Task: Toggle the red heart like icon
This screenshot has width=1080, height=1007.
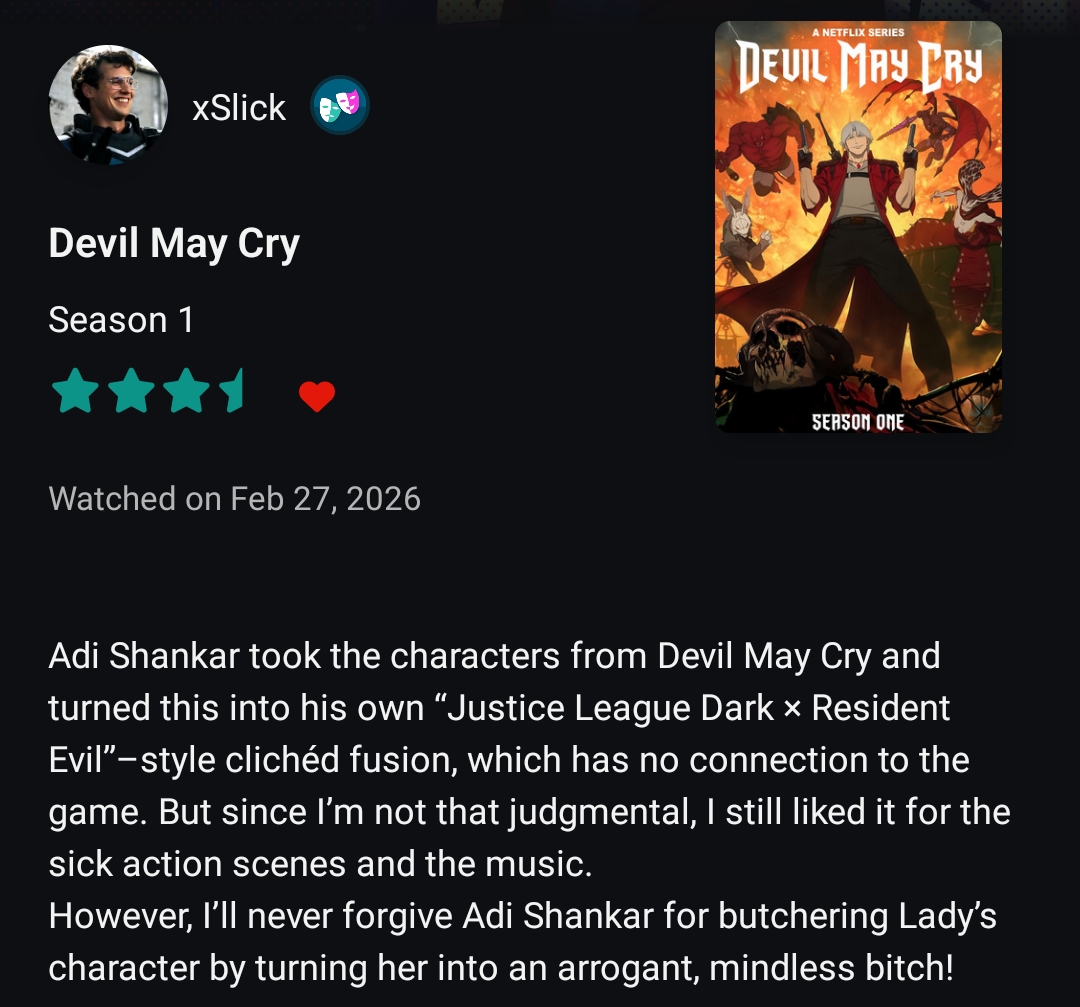Action: tap(317, 396)
